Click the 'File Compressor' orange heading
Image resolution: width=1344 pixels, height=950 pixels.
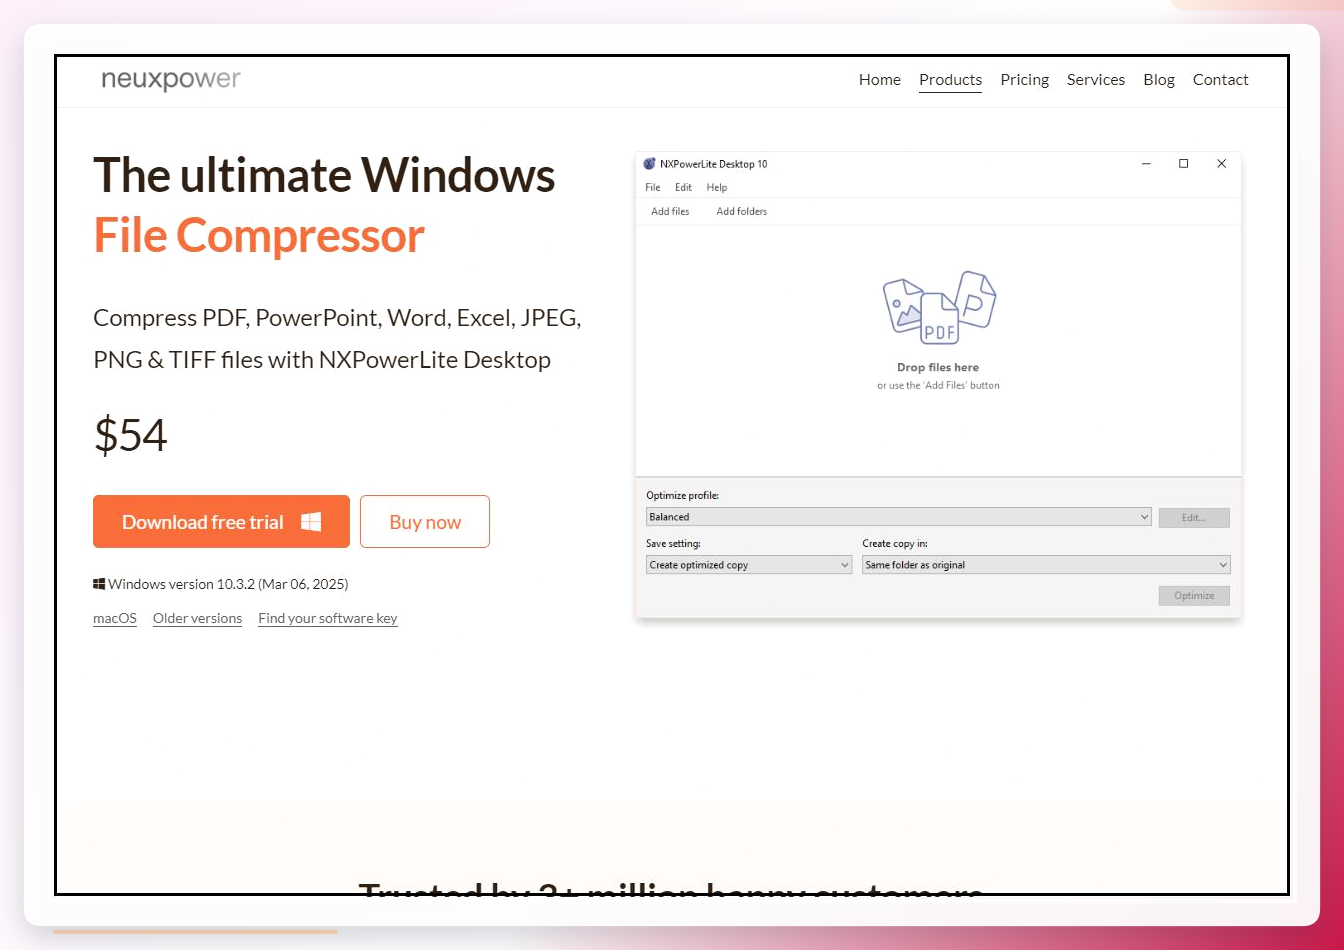click(259, 236)
